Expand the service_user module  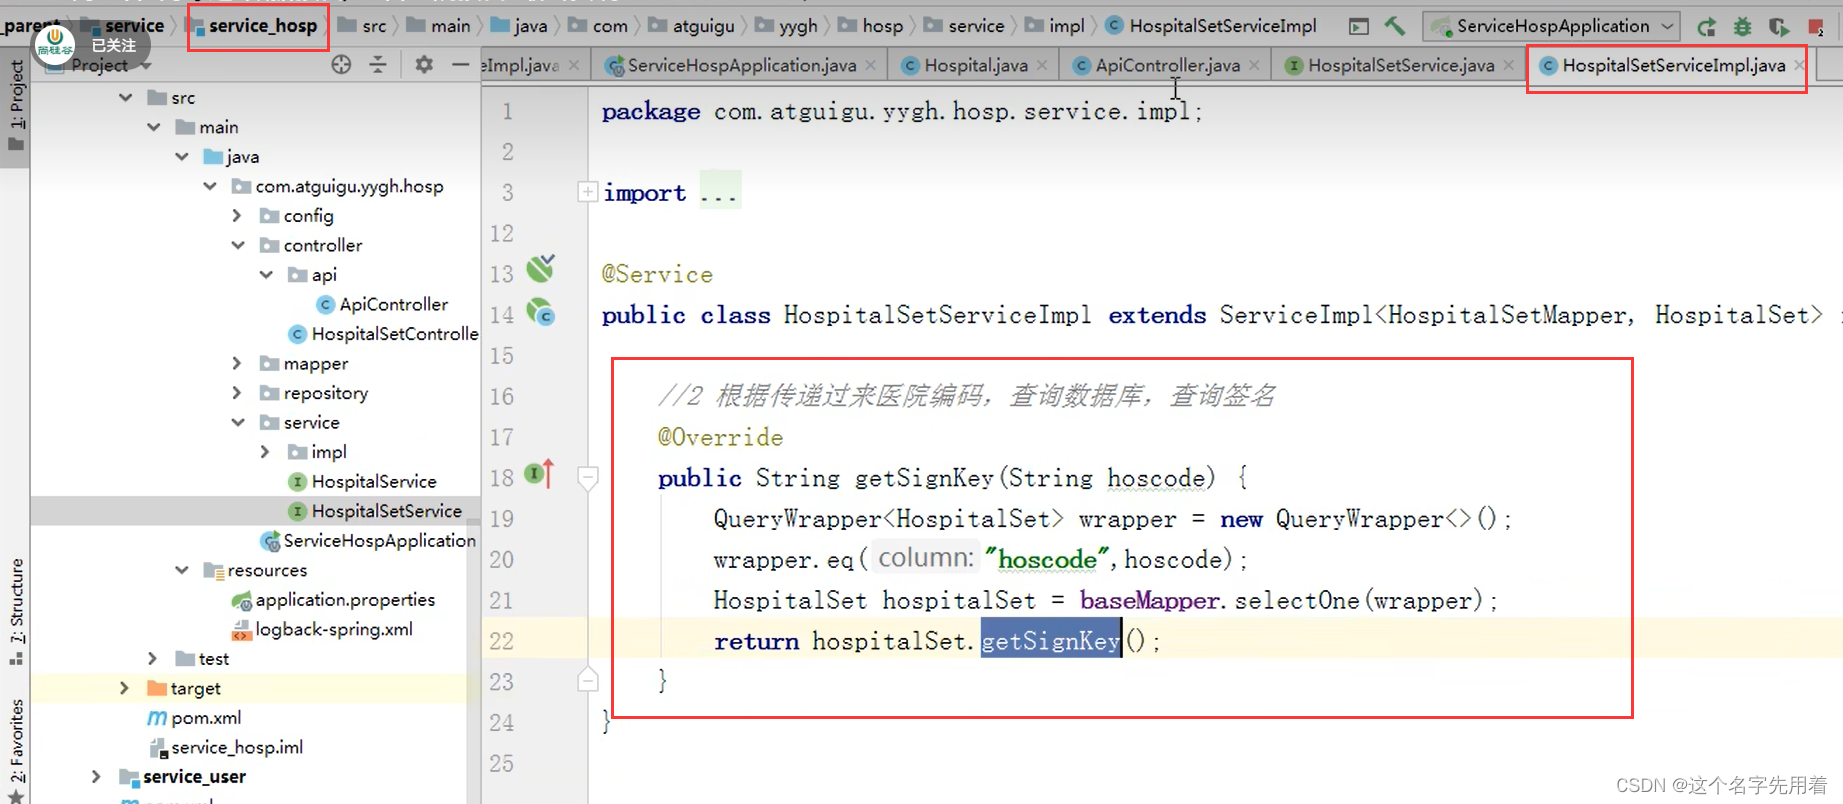(x=97, y=776)
